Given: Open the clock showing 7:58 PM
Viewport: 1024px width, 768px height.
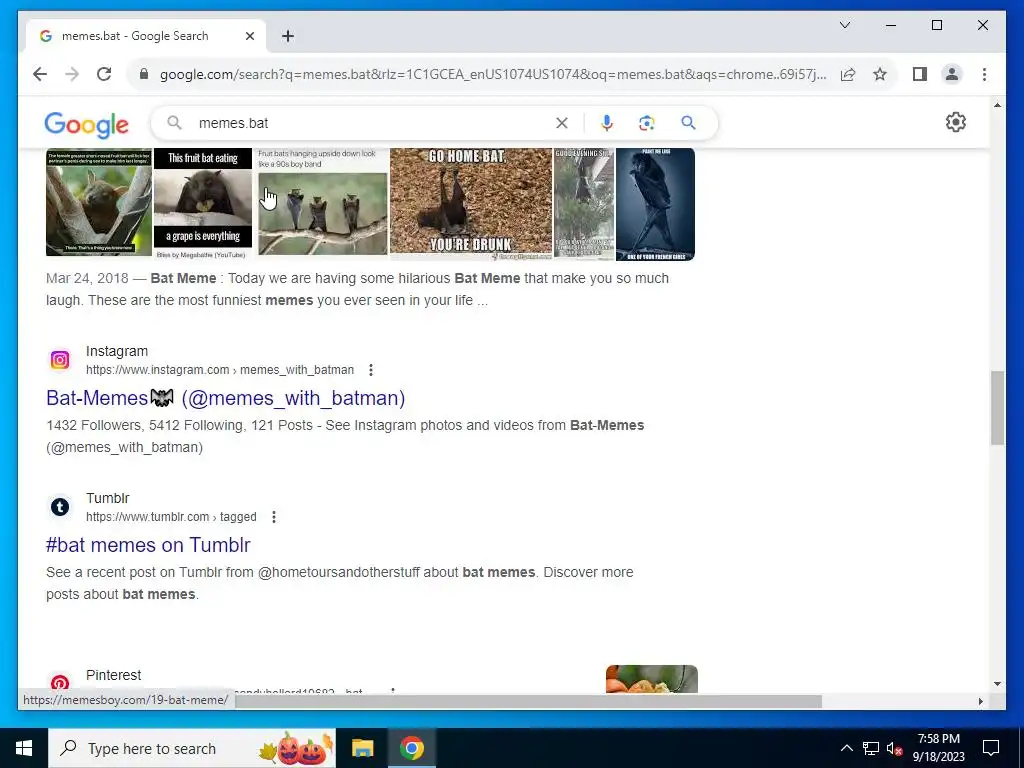Looking at the screenshot, I should 938,748.
